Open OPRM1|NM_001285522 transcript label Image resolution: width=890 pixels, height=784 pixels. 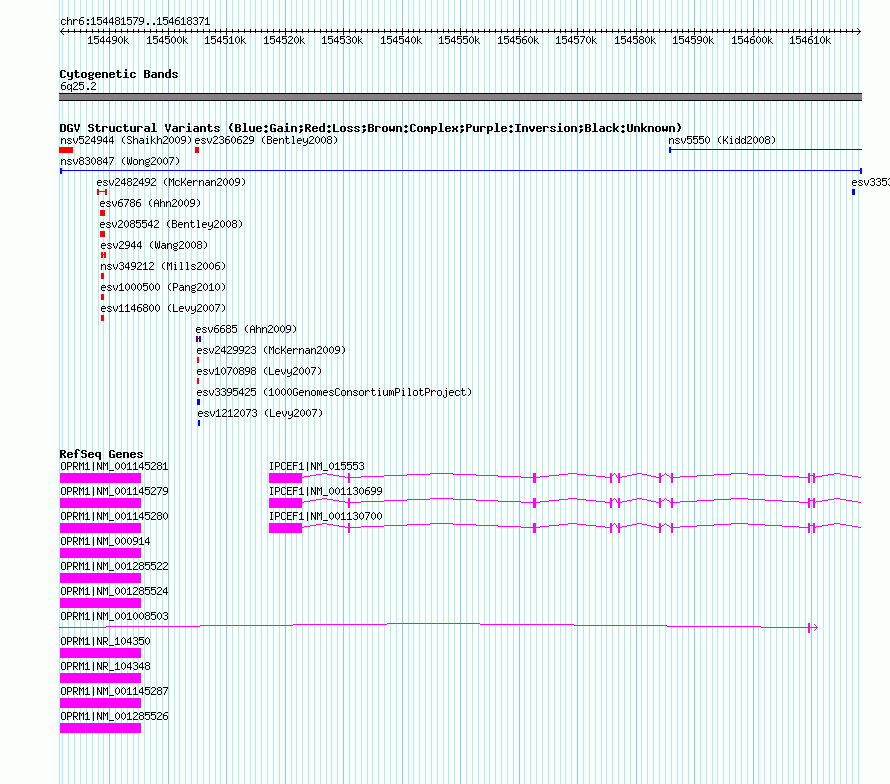pos(114,567)
